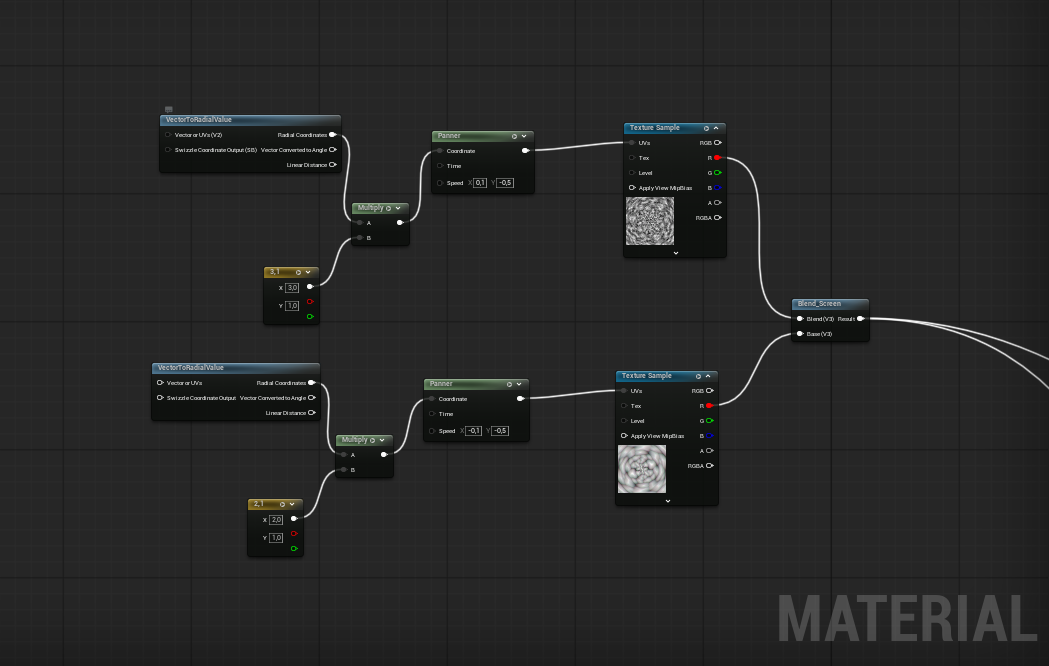Expand the chevron below the upper Texture Sample thumbnail
Image resolution: width=1049 pixels, height=666 pixels.
tap(676, 253)
